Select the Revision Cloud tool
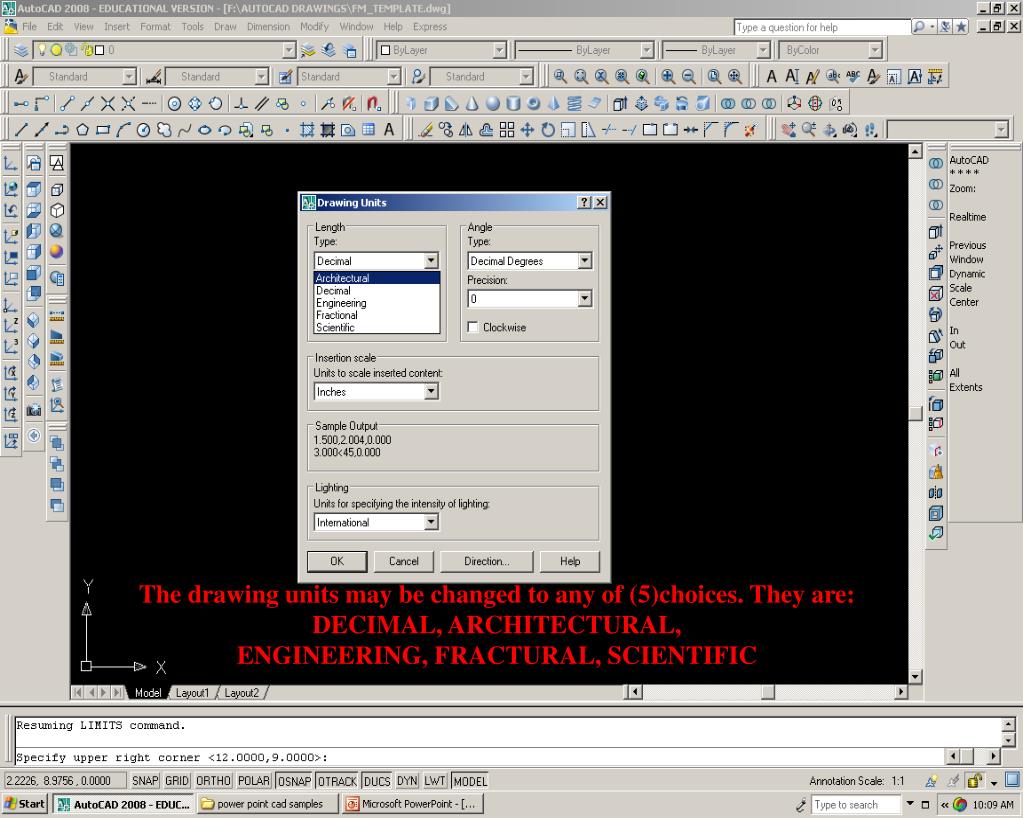The width and height of the screenshot is (1023, 818). [164, 130]
